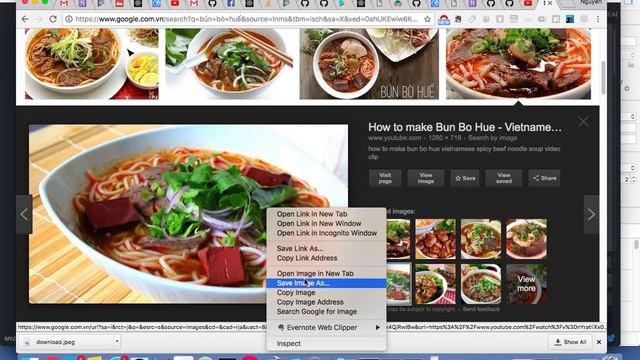
Task: Click the blue square extension icon in toolbar
Action: (570, 19)
